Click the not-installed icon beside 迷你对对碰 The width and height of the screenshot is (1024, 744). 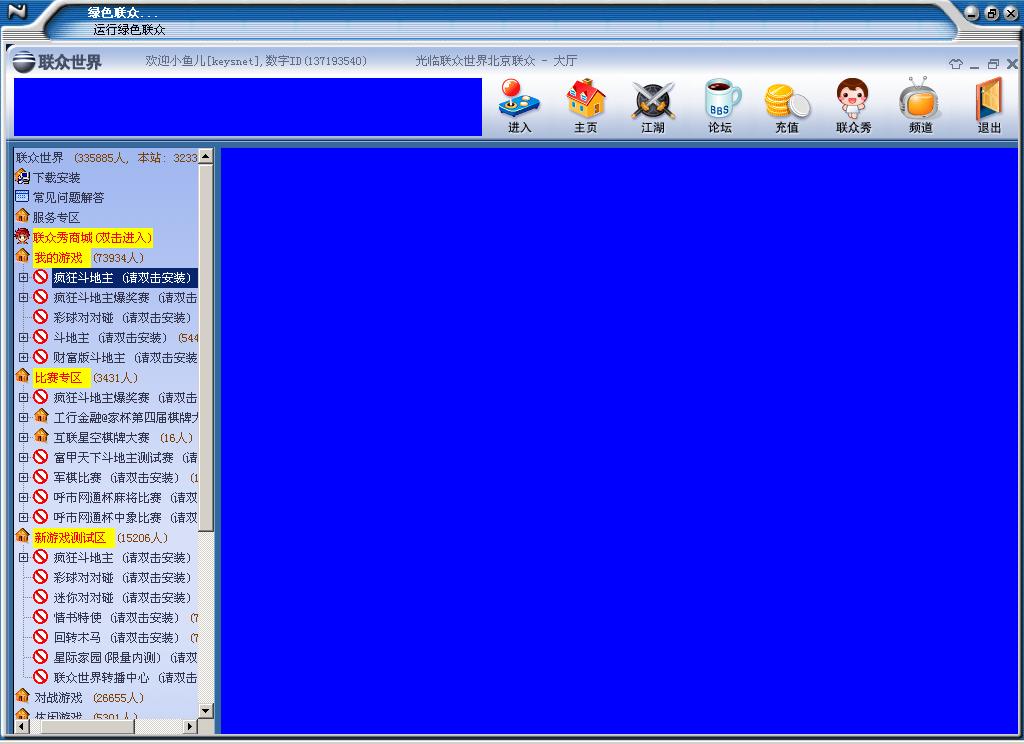click(40, 597)
